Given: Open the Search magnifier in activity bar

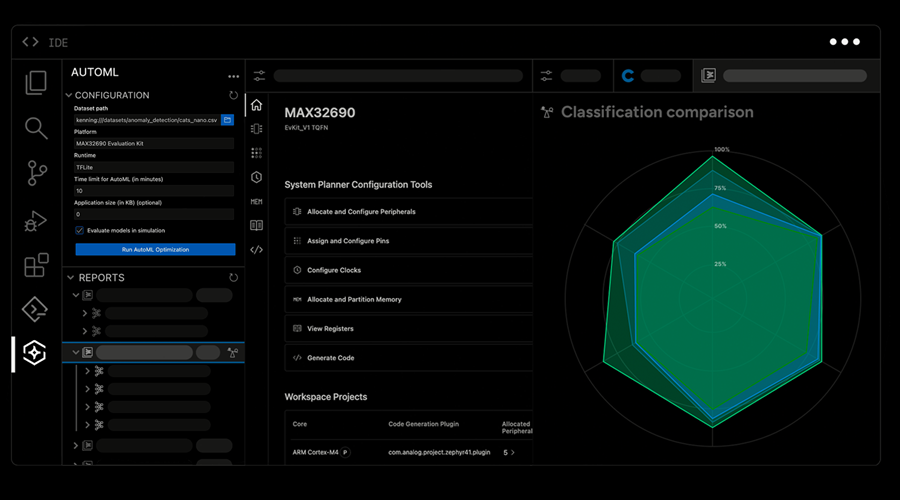Looking at the screenshot, I should pyautogui.click(x=36, y=128).
